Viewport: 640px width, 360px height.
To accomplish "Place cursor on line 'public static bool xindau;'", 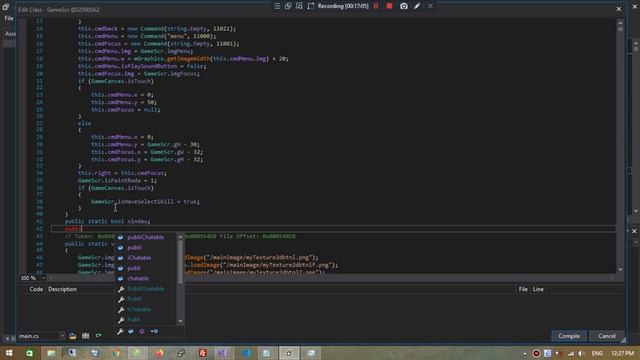I will (x=107, y=221).
